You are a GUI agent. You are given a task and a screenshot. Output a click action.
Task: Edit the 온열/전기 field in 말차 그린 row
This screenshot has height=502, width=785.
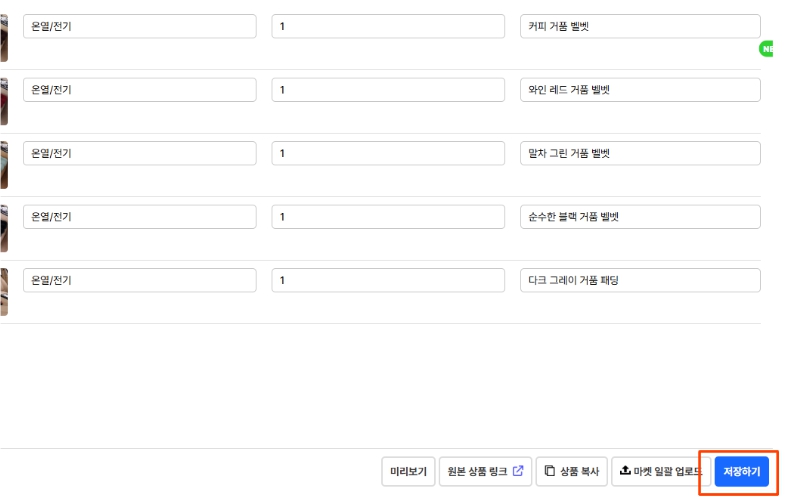tap(139, 153)
